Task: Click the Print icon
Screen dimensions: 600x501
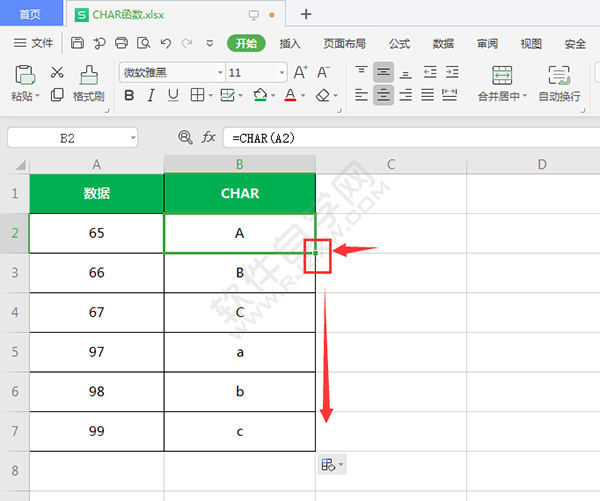Action: point(121,43)
